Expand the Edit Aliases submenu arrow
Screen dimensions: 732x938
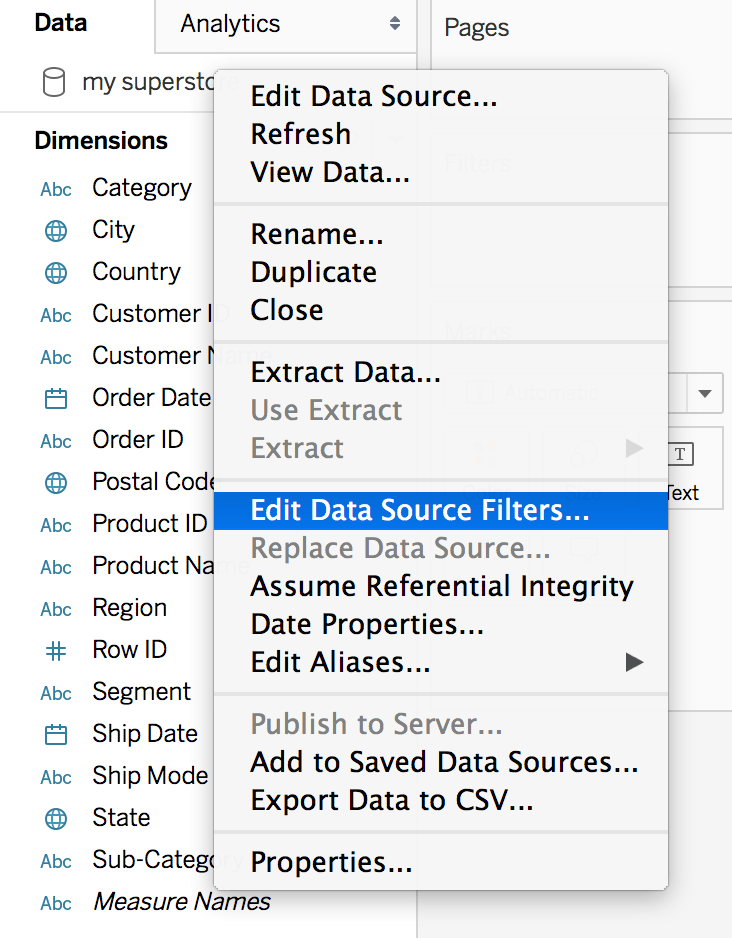tap(633, 662)
